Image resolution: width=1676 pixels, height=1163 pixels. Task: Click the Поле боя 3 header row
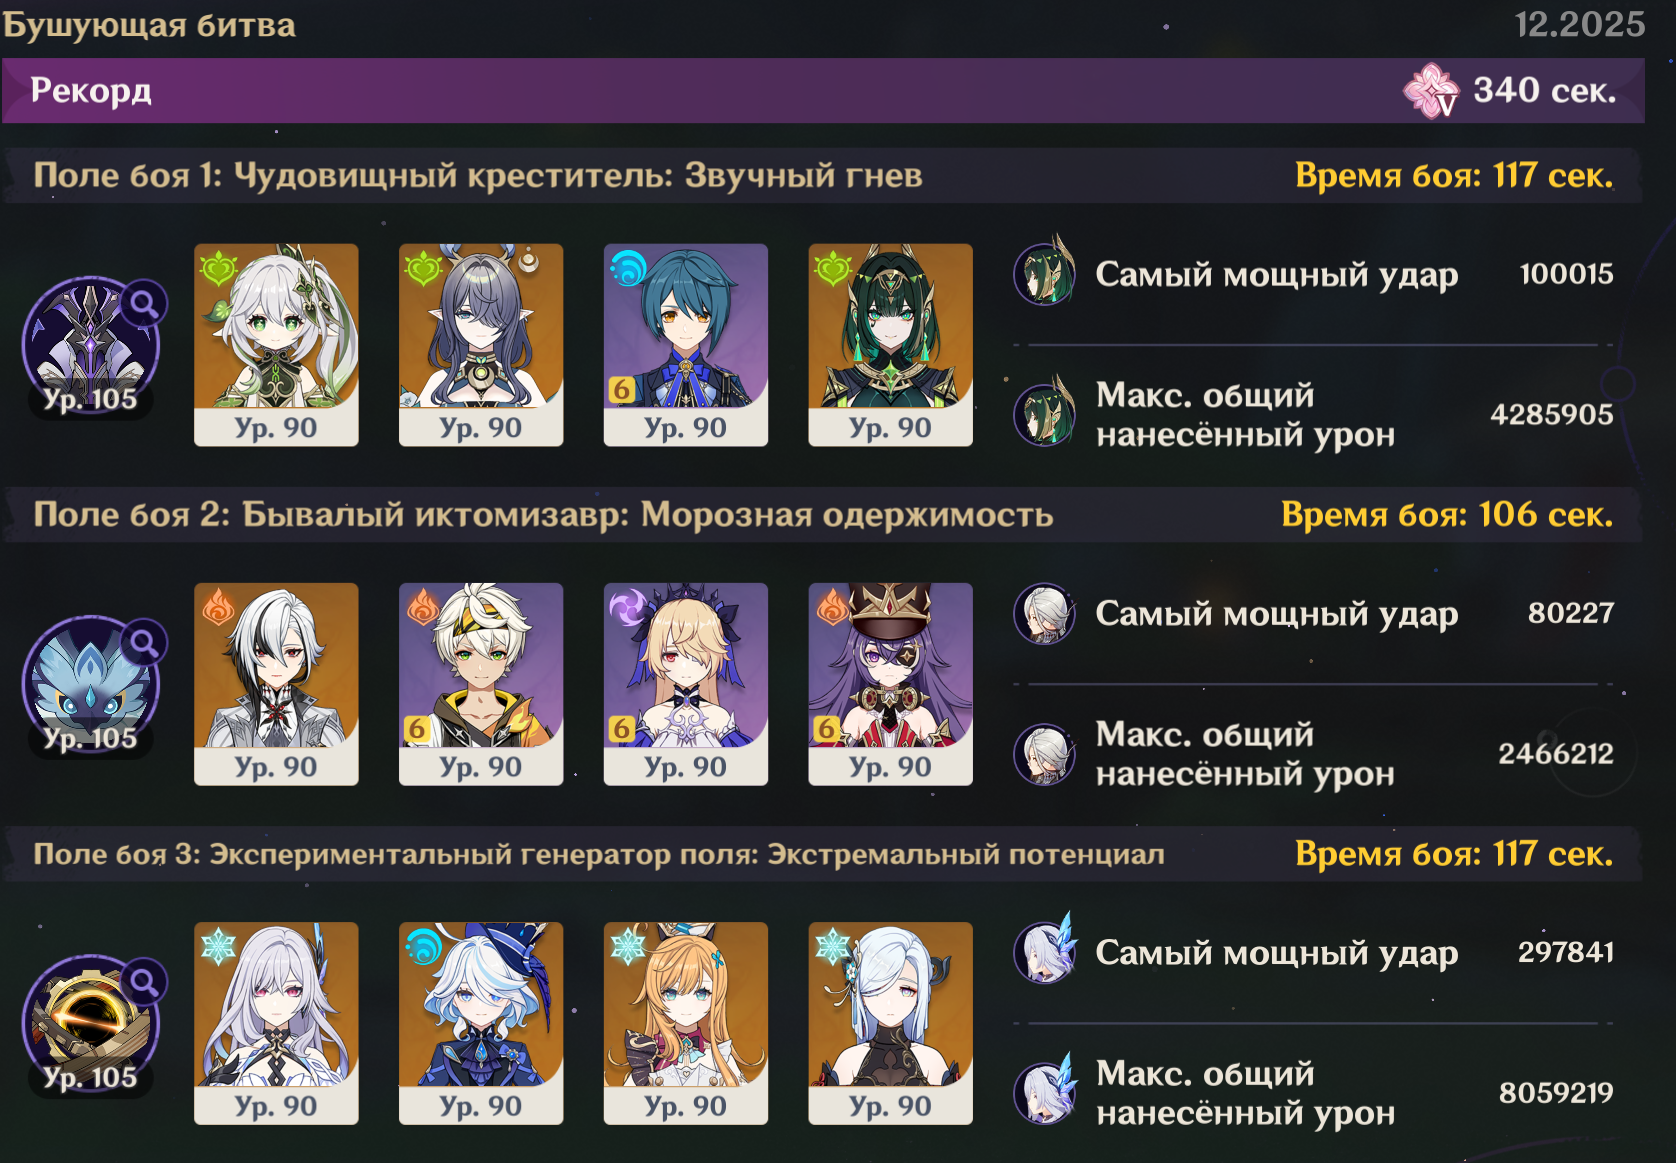[x=823, y=854]
